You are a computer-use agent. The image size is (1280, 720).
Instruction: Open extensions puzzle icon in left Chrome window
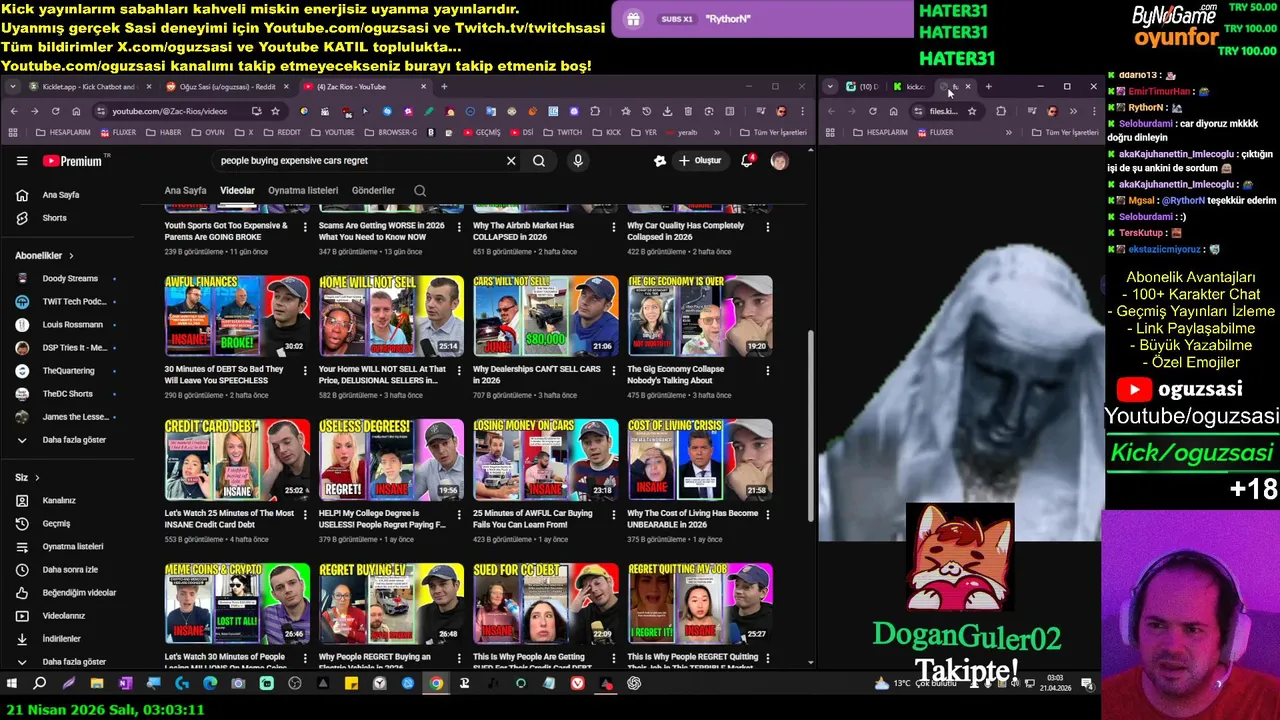point(594,111)
